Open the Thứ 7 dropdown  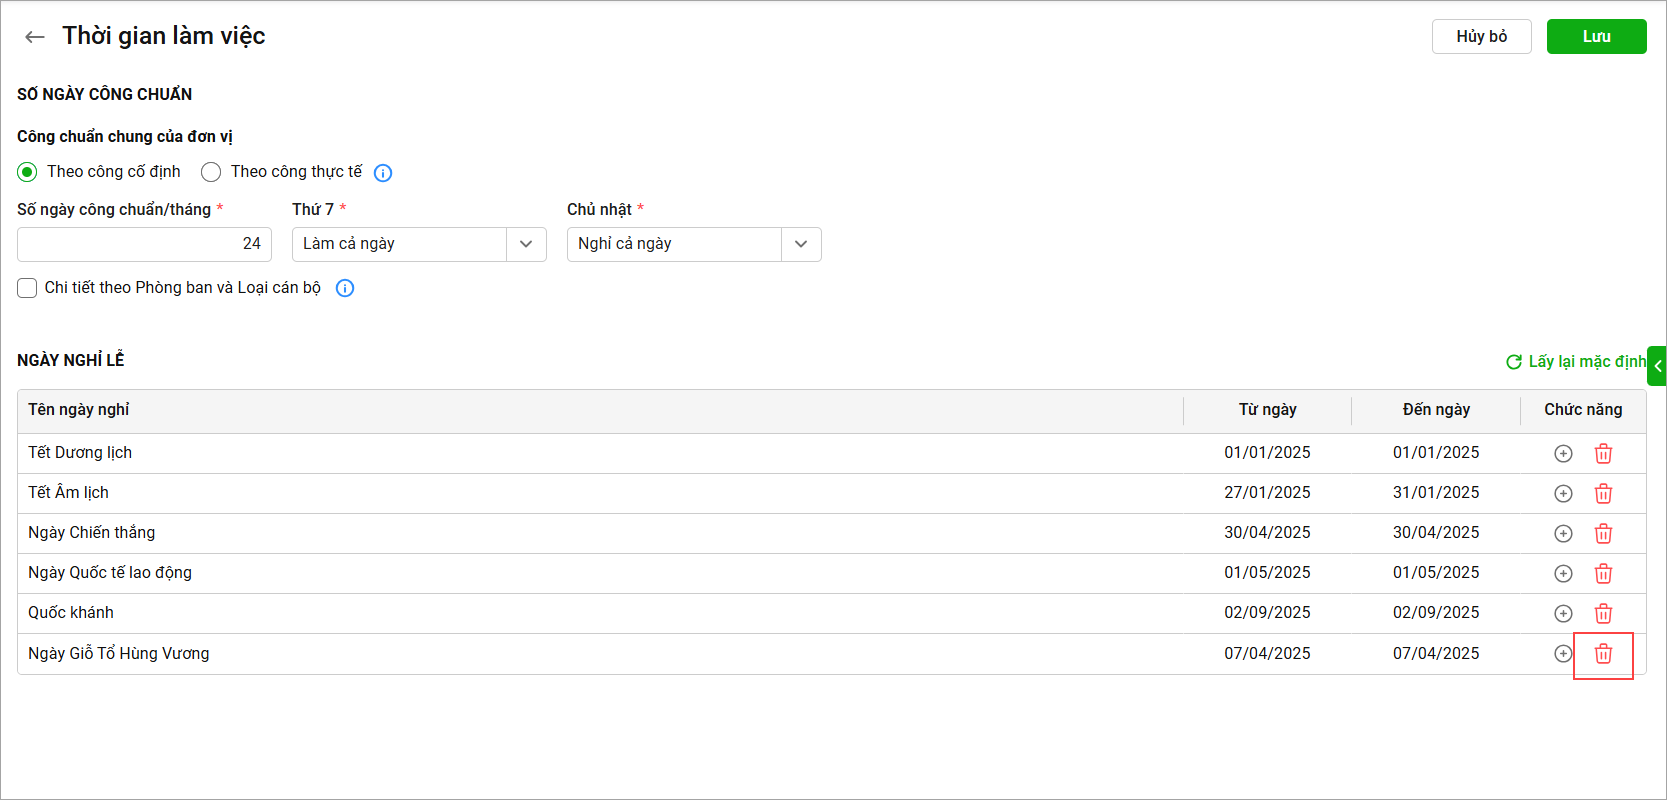(x=419, y=244)
